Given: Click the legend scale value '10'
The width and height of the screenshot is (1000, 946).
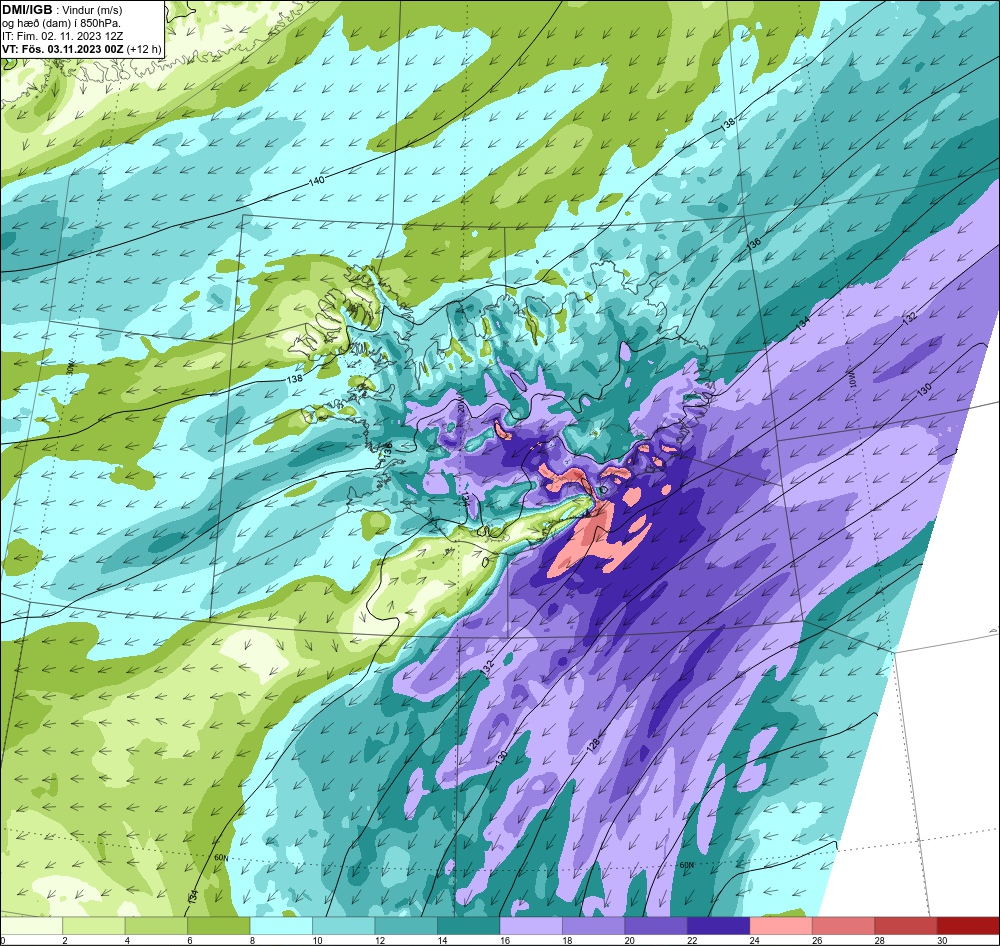Looking at the screenshot, I should pyautogui.click(x=317, y=940).
